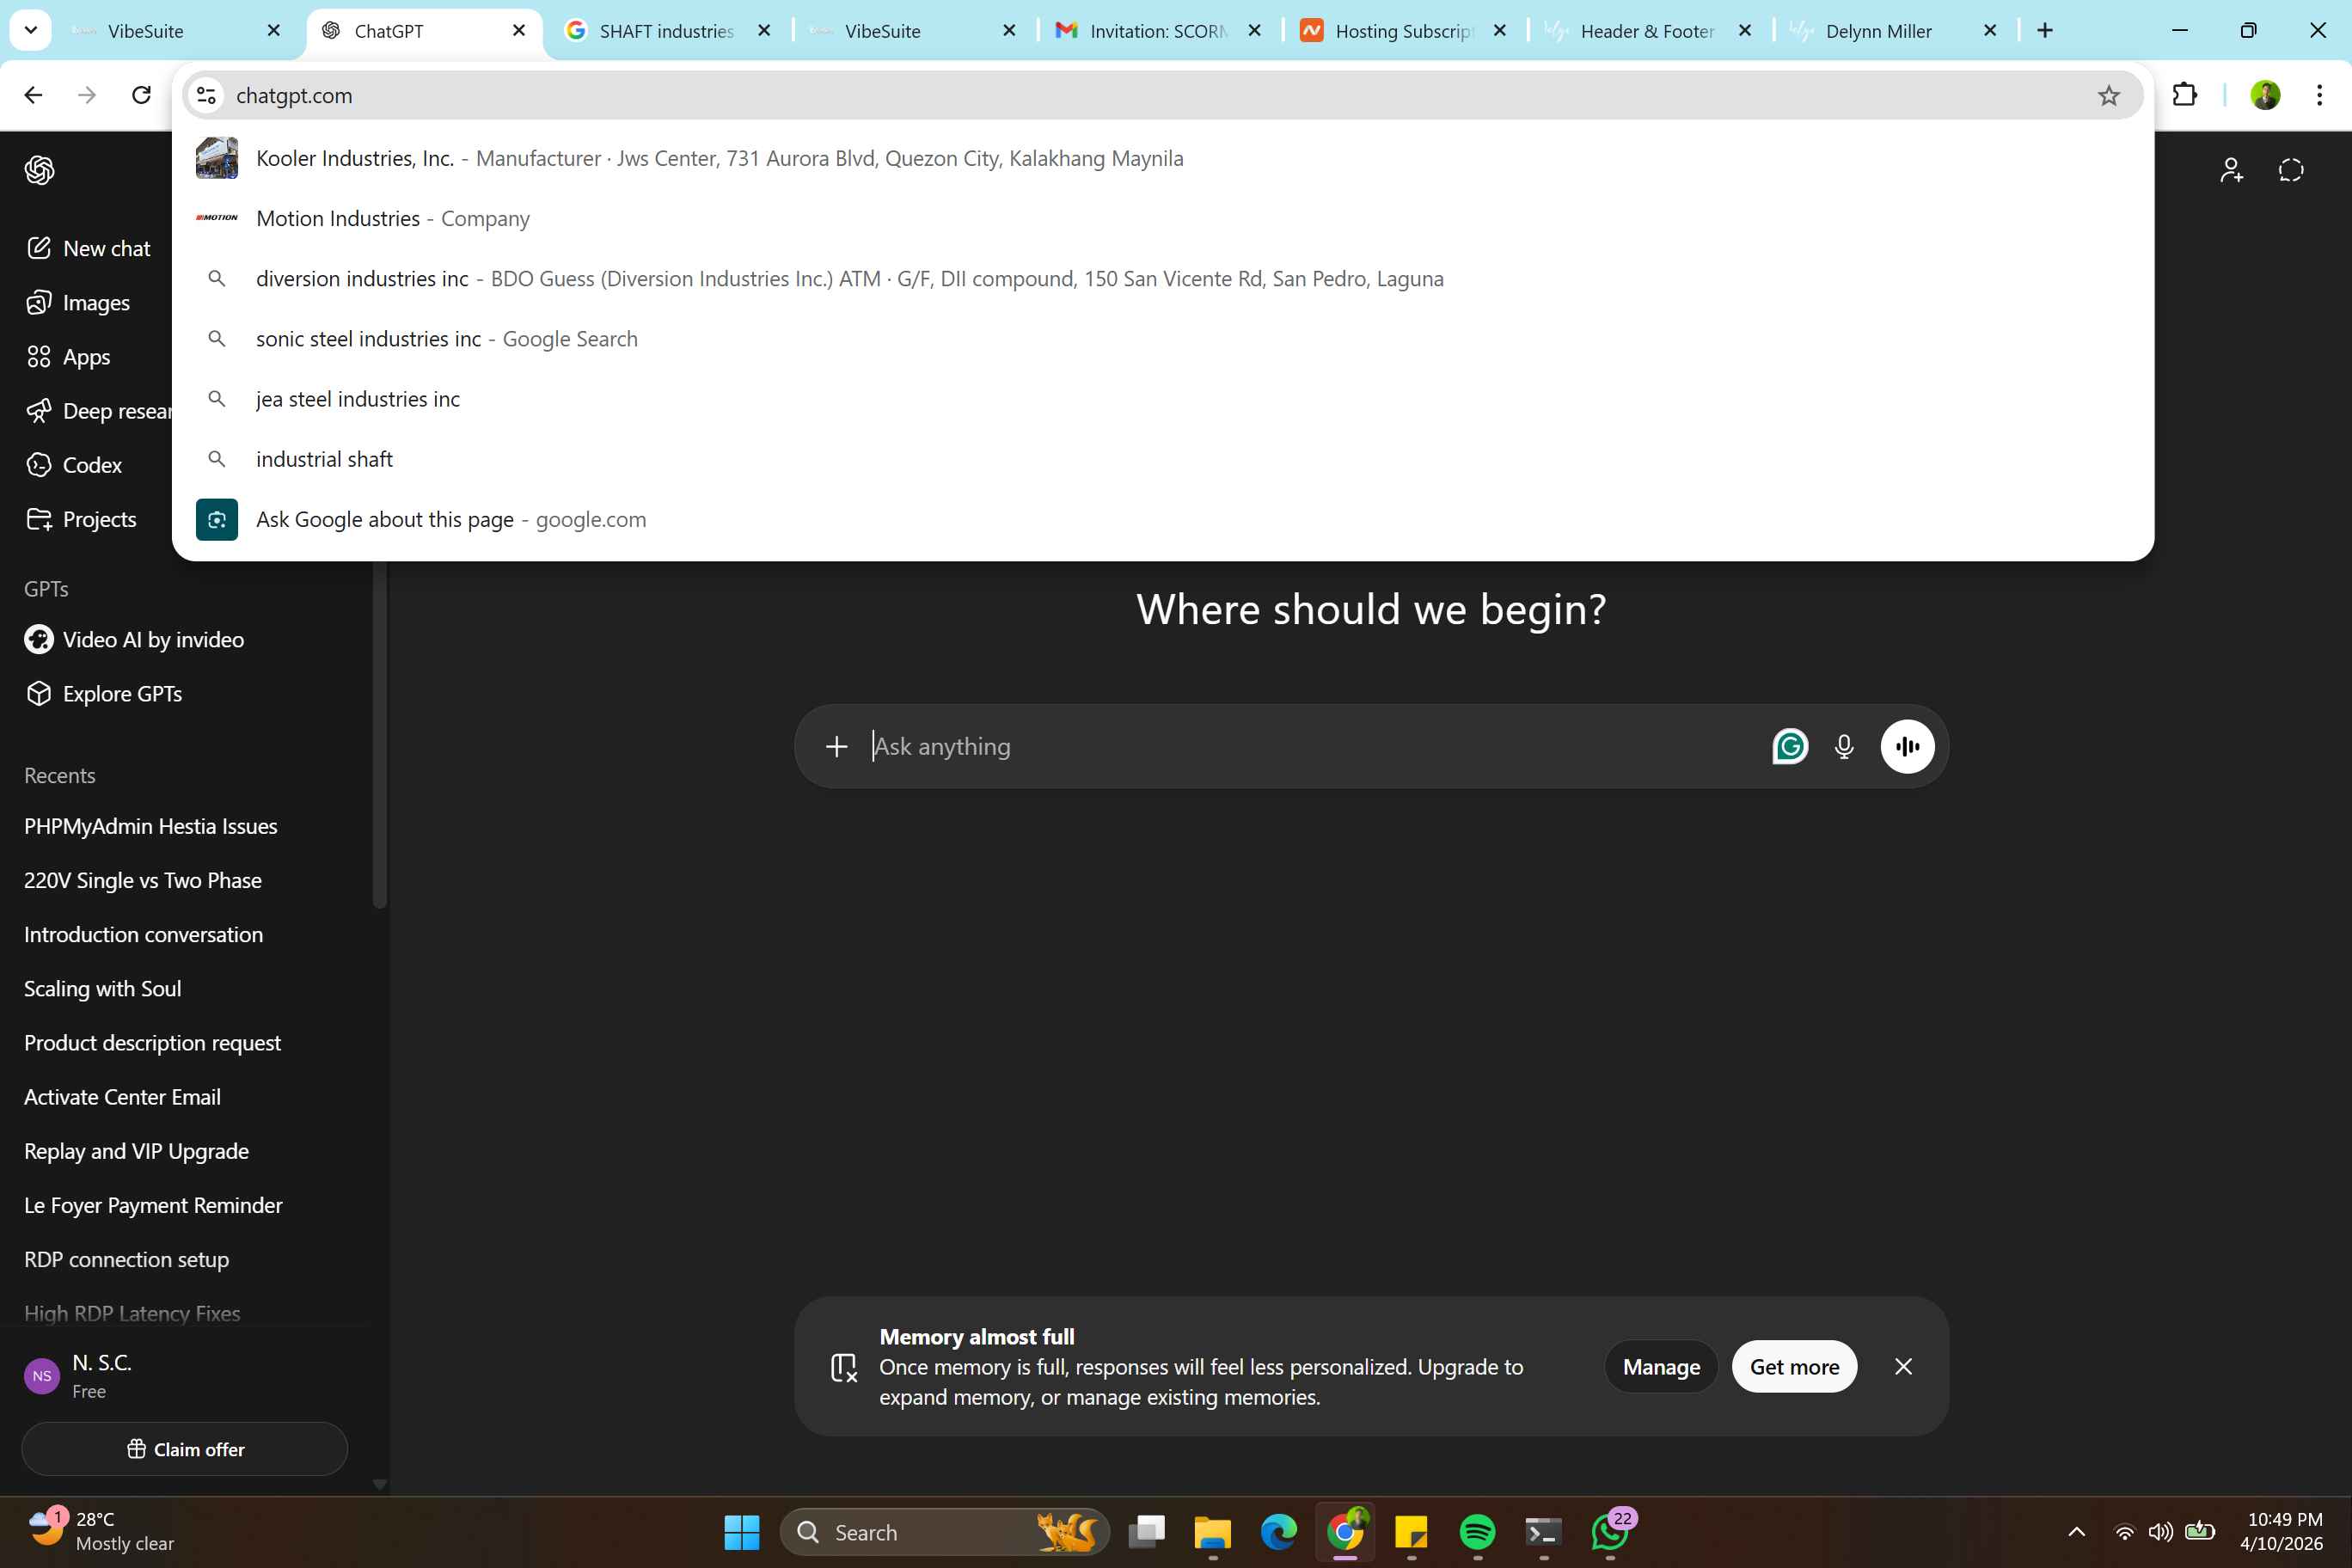Click the Grammarly icon in prompt box
The width and height of the screenshot is (2352, 1568).
coord(1789,746)
